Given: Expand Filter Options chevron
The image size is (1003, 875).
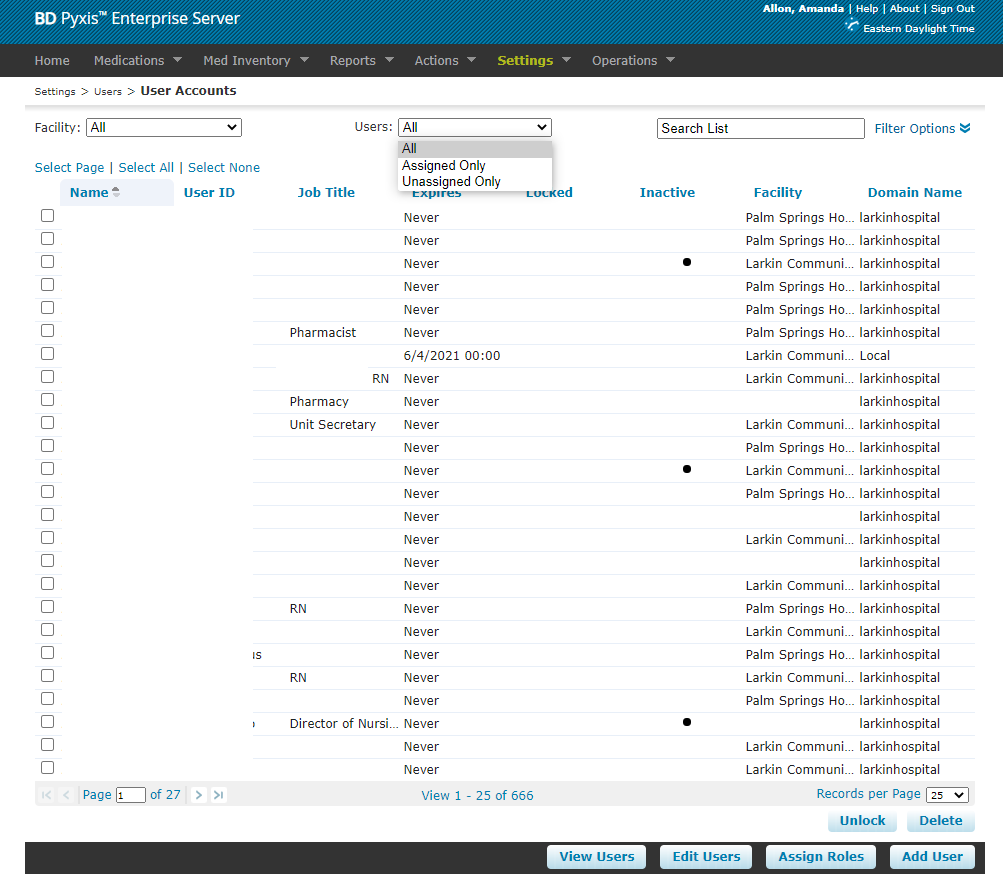Looking at the screenshot, I should point(965,129).
